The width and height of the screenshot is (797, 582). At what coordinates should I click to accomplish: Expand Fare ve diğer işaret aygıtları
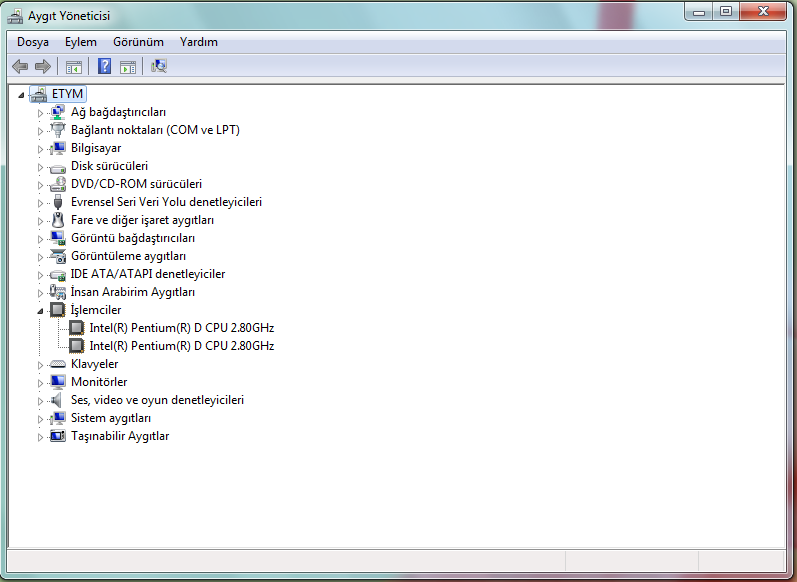(x=40, y=221)
